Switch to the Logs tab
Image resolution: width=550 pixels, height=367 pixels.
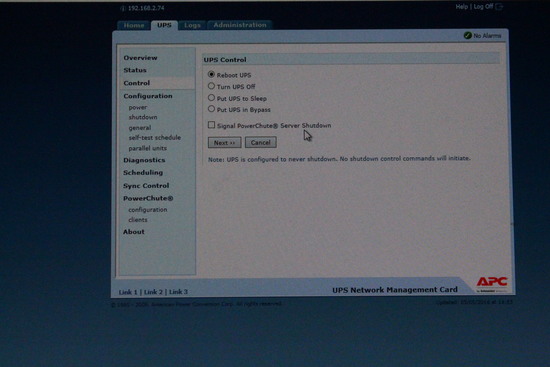tap(192, 25)
